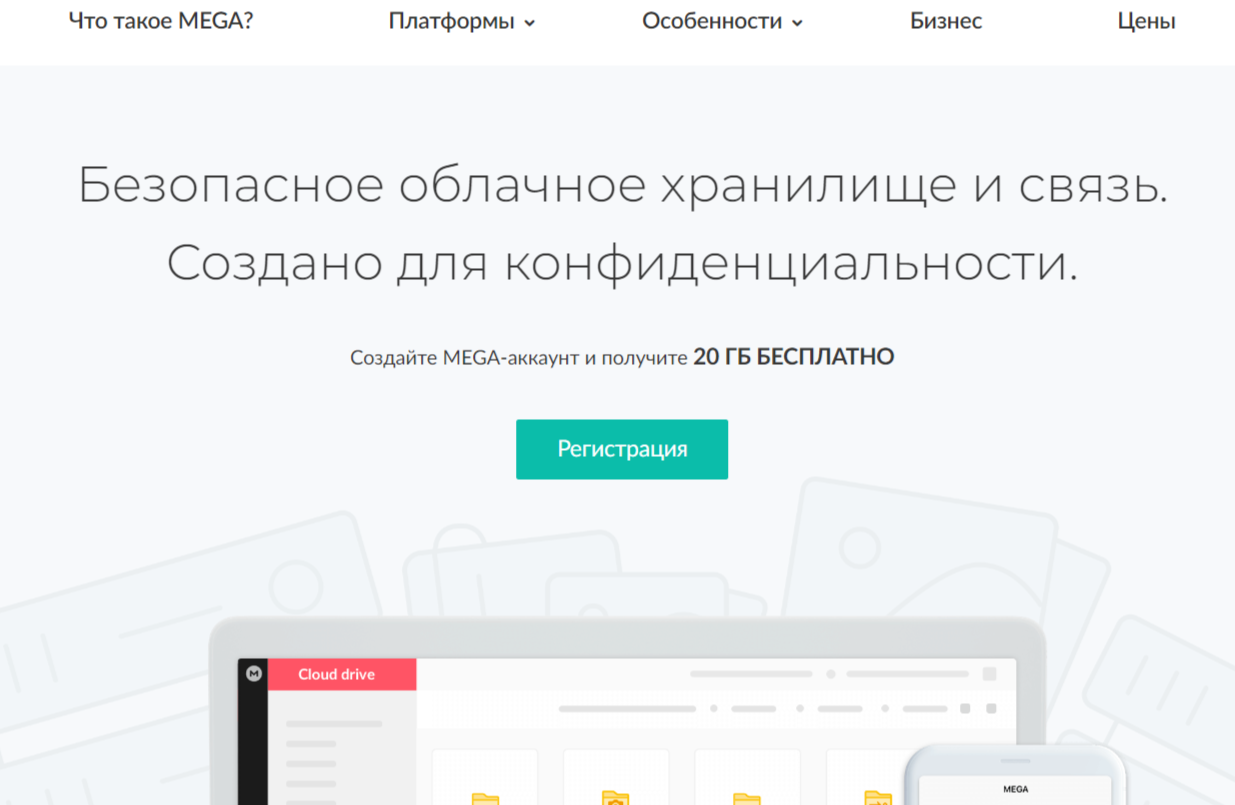Click the green Регистрация button

tap(622, 449)
